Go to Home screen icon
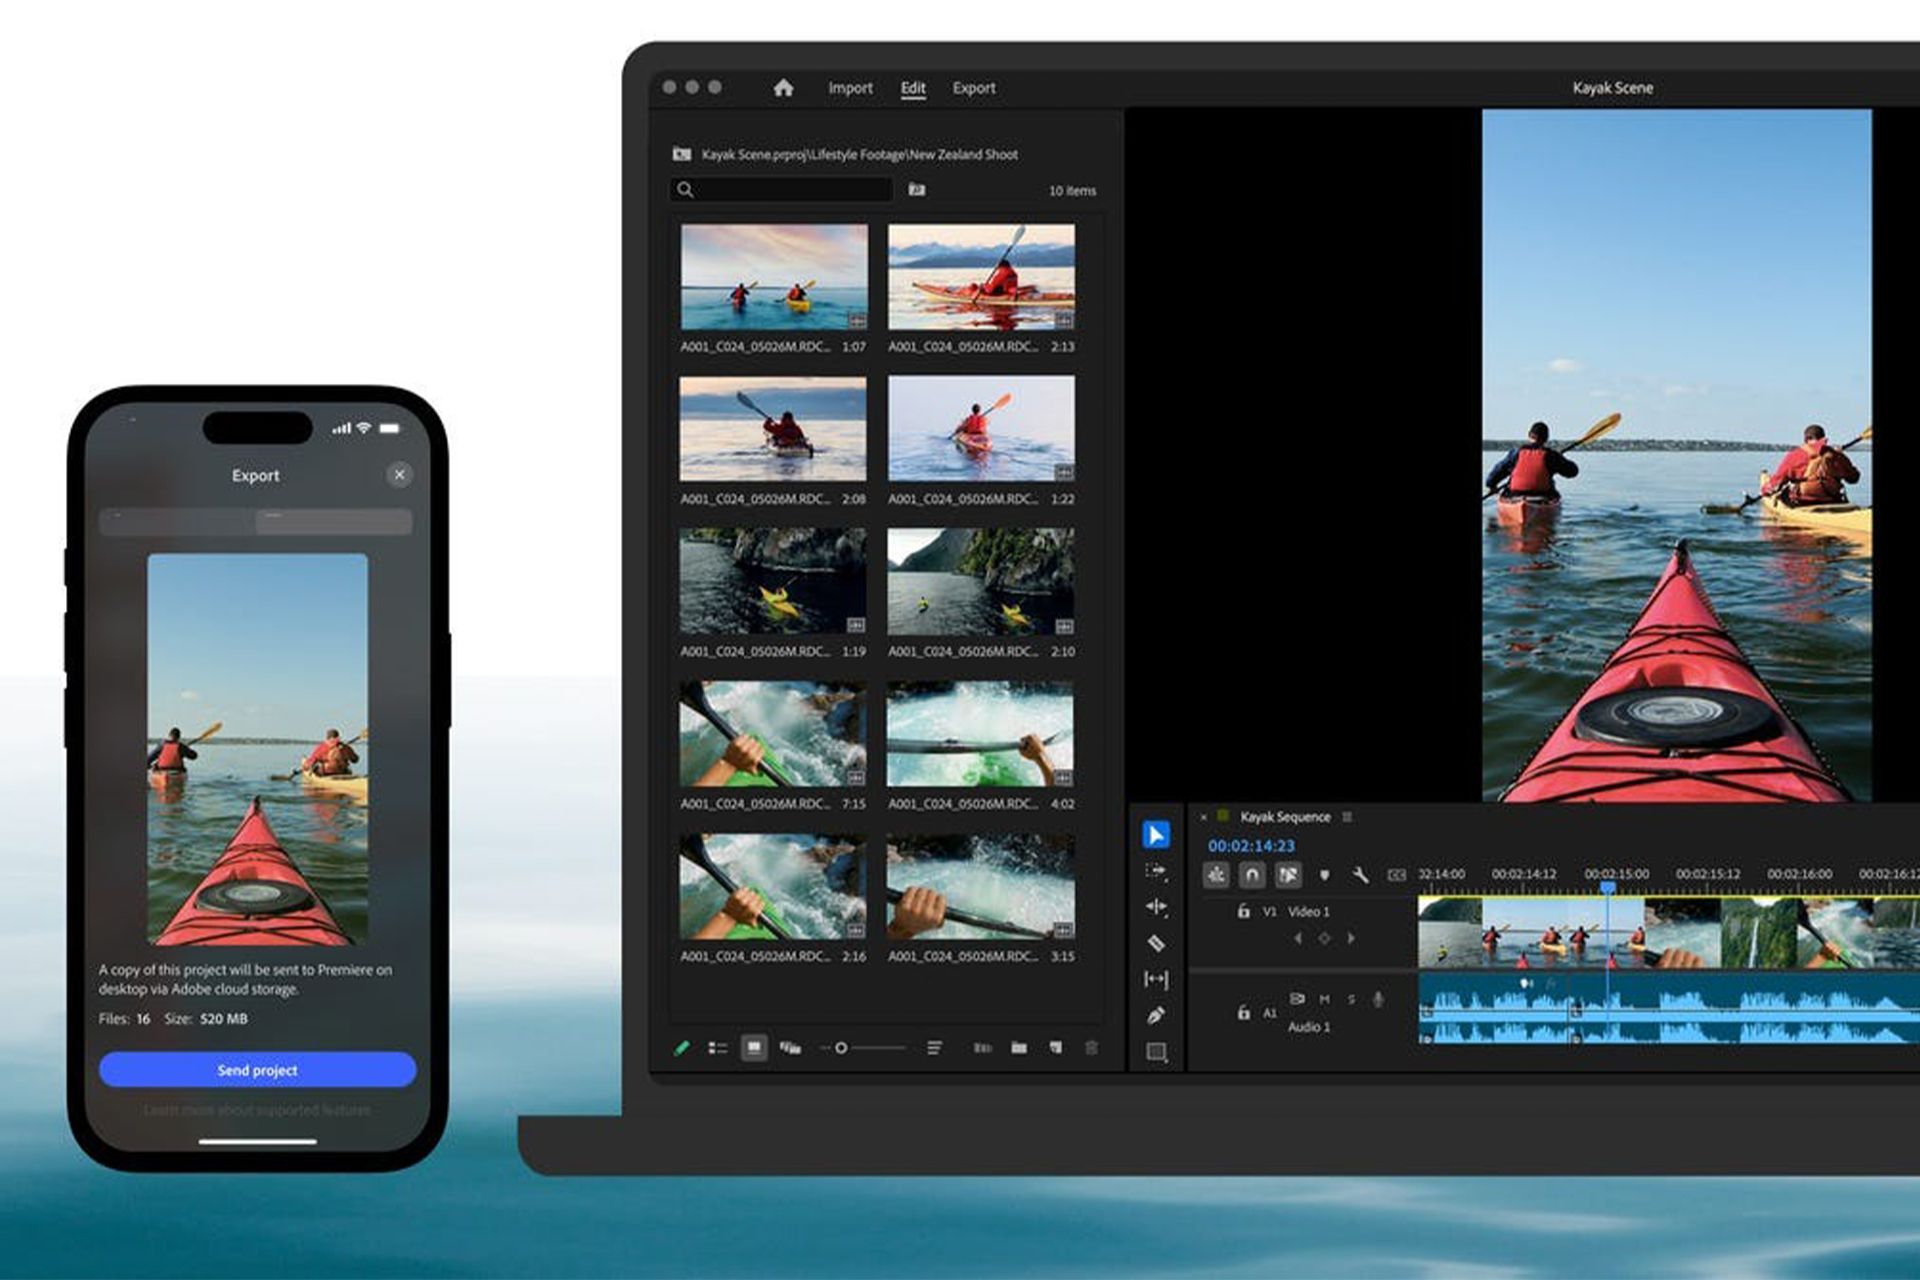 pyautogui.click(x=783, y=88)
